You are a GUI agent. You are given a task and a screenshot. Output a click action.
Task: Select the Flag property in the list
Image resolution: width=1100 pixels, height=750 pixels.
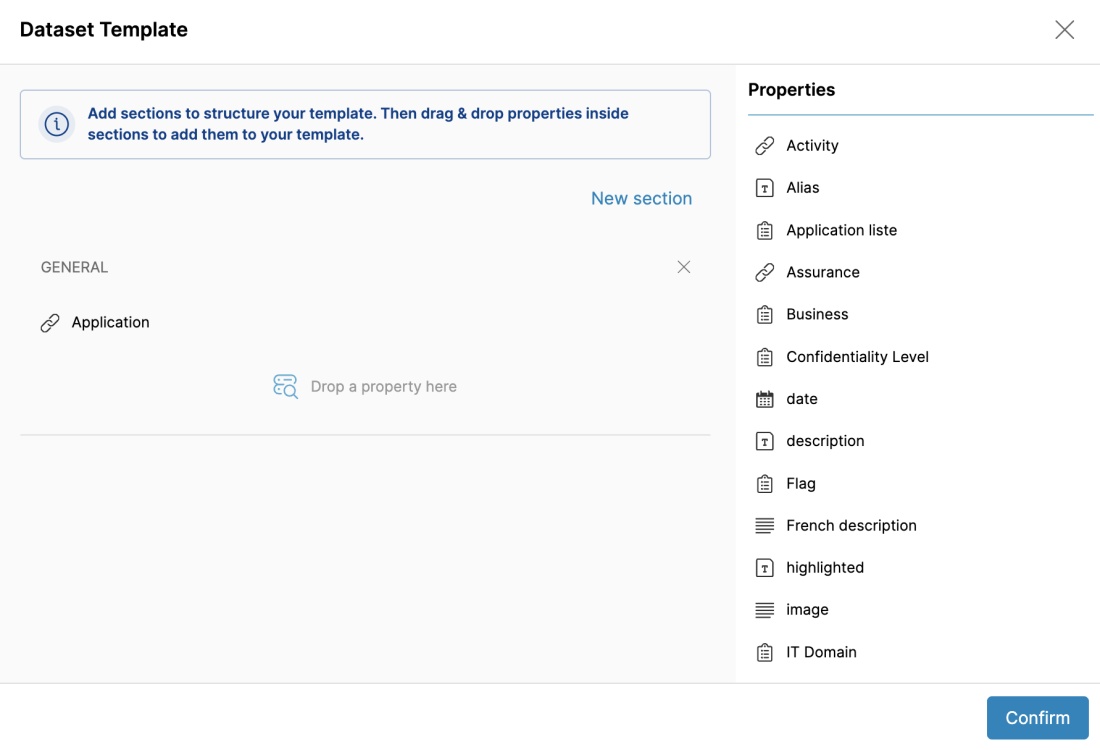(801, 483)
